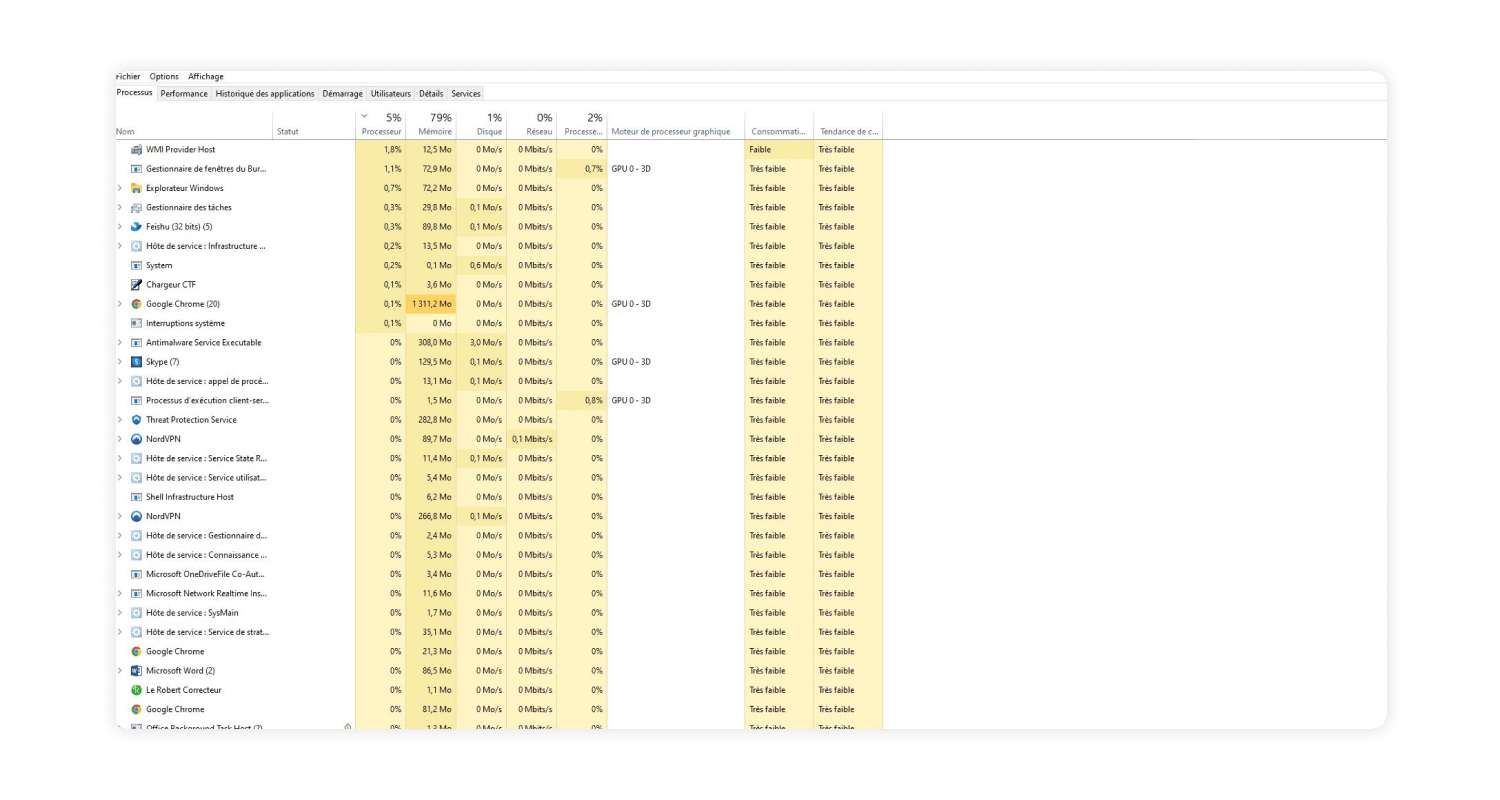The width and height of the screenshot is (1500, 800).
Task: Click the NordVPN icon with 89,7 Mo memory
Action: (136, 439)
